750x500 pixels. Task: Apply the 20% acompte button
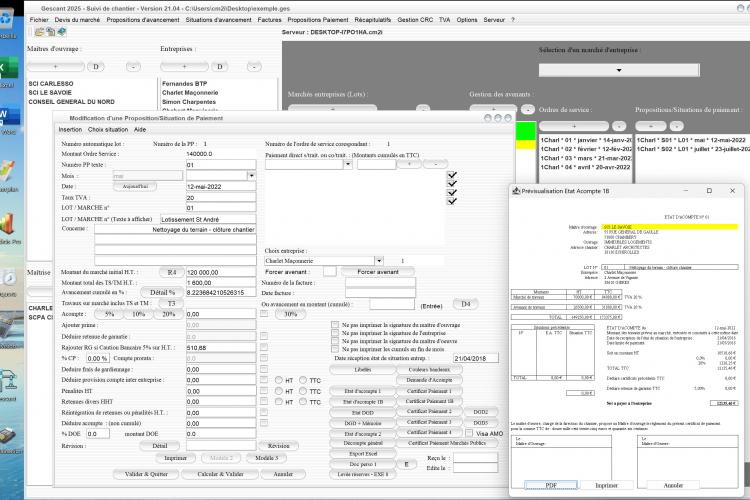[x=168, y=314]
